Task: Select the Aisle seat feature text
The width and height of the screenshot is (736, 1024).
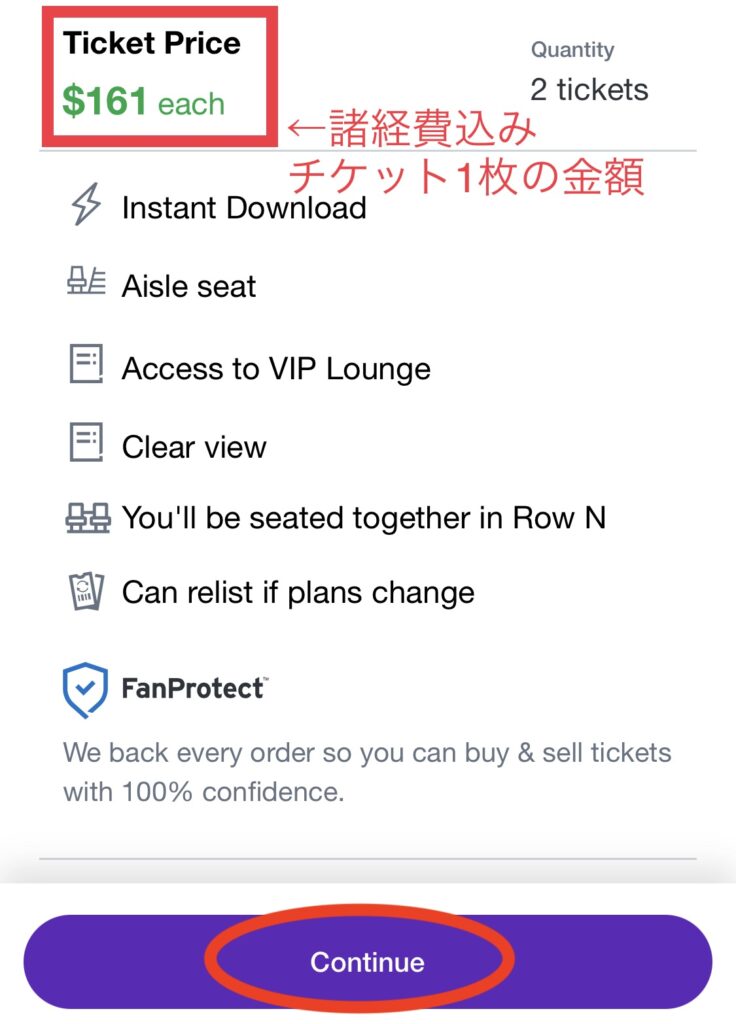Action: 189,286
